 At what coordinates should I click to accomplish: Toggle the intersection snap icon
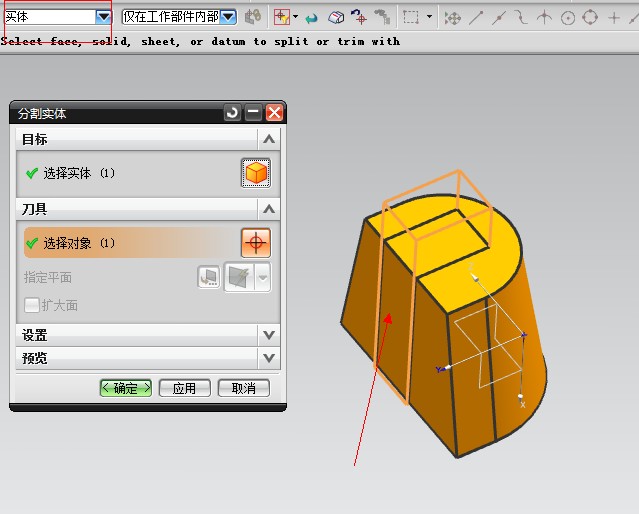point(544,18)
